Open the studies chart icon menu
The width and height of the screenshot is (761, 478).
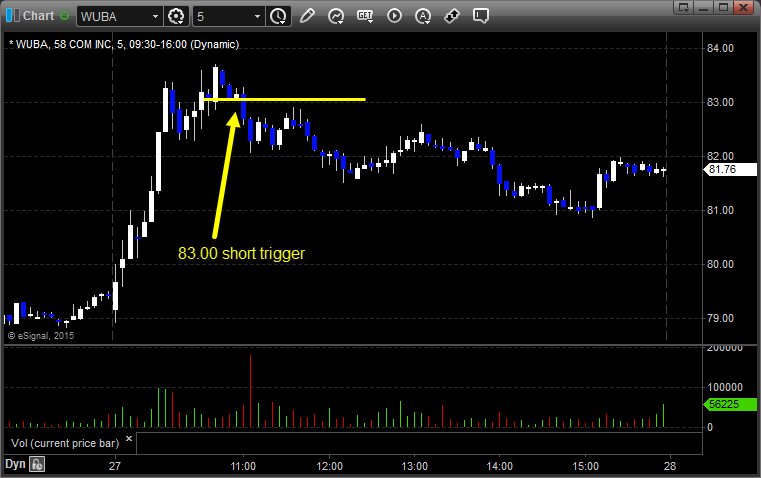[335, 16]
